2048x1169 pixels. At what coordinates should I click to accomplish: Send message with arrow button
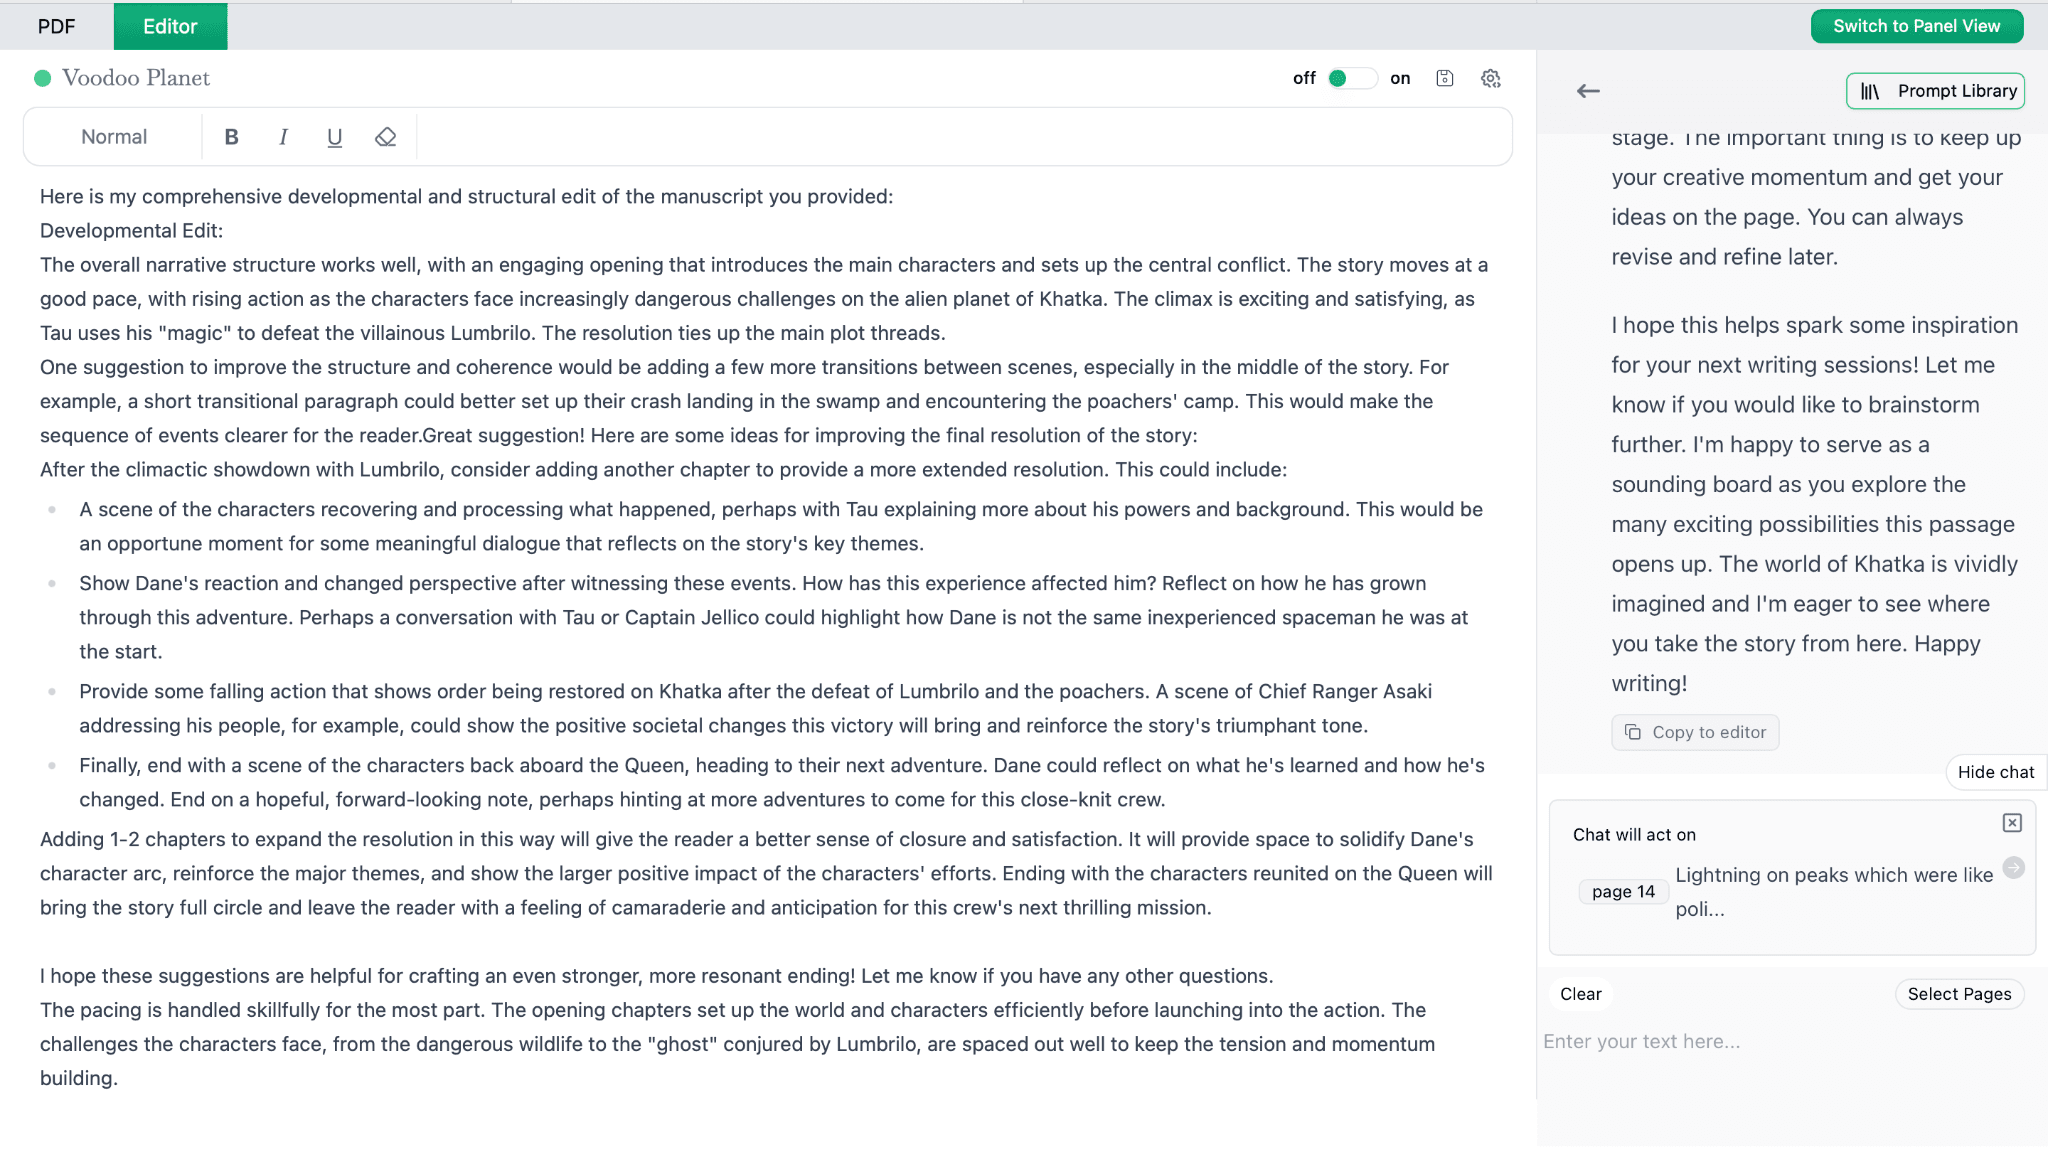pyautogui.click(x=2014, y=867)
